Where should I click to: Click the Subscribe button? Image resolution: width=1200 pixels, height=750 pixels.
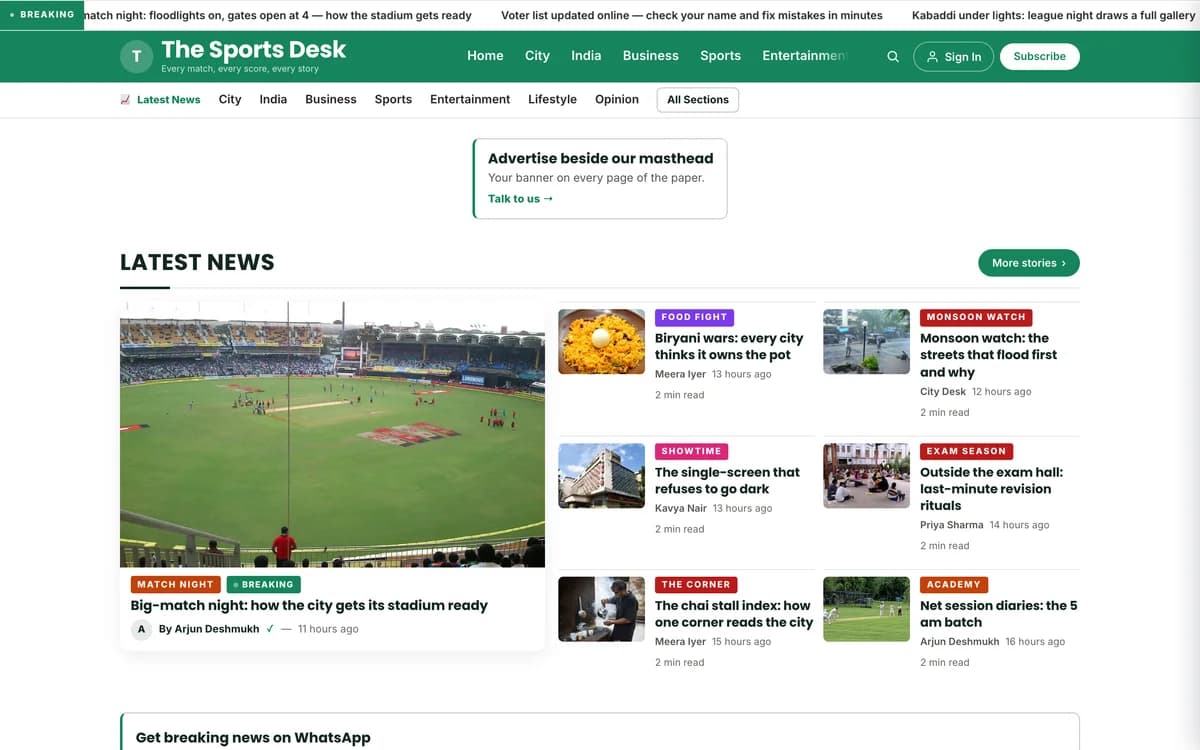[1039, 56]
